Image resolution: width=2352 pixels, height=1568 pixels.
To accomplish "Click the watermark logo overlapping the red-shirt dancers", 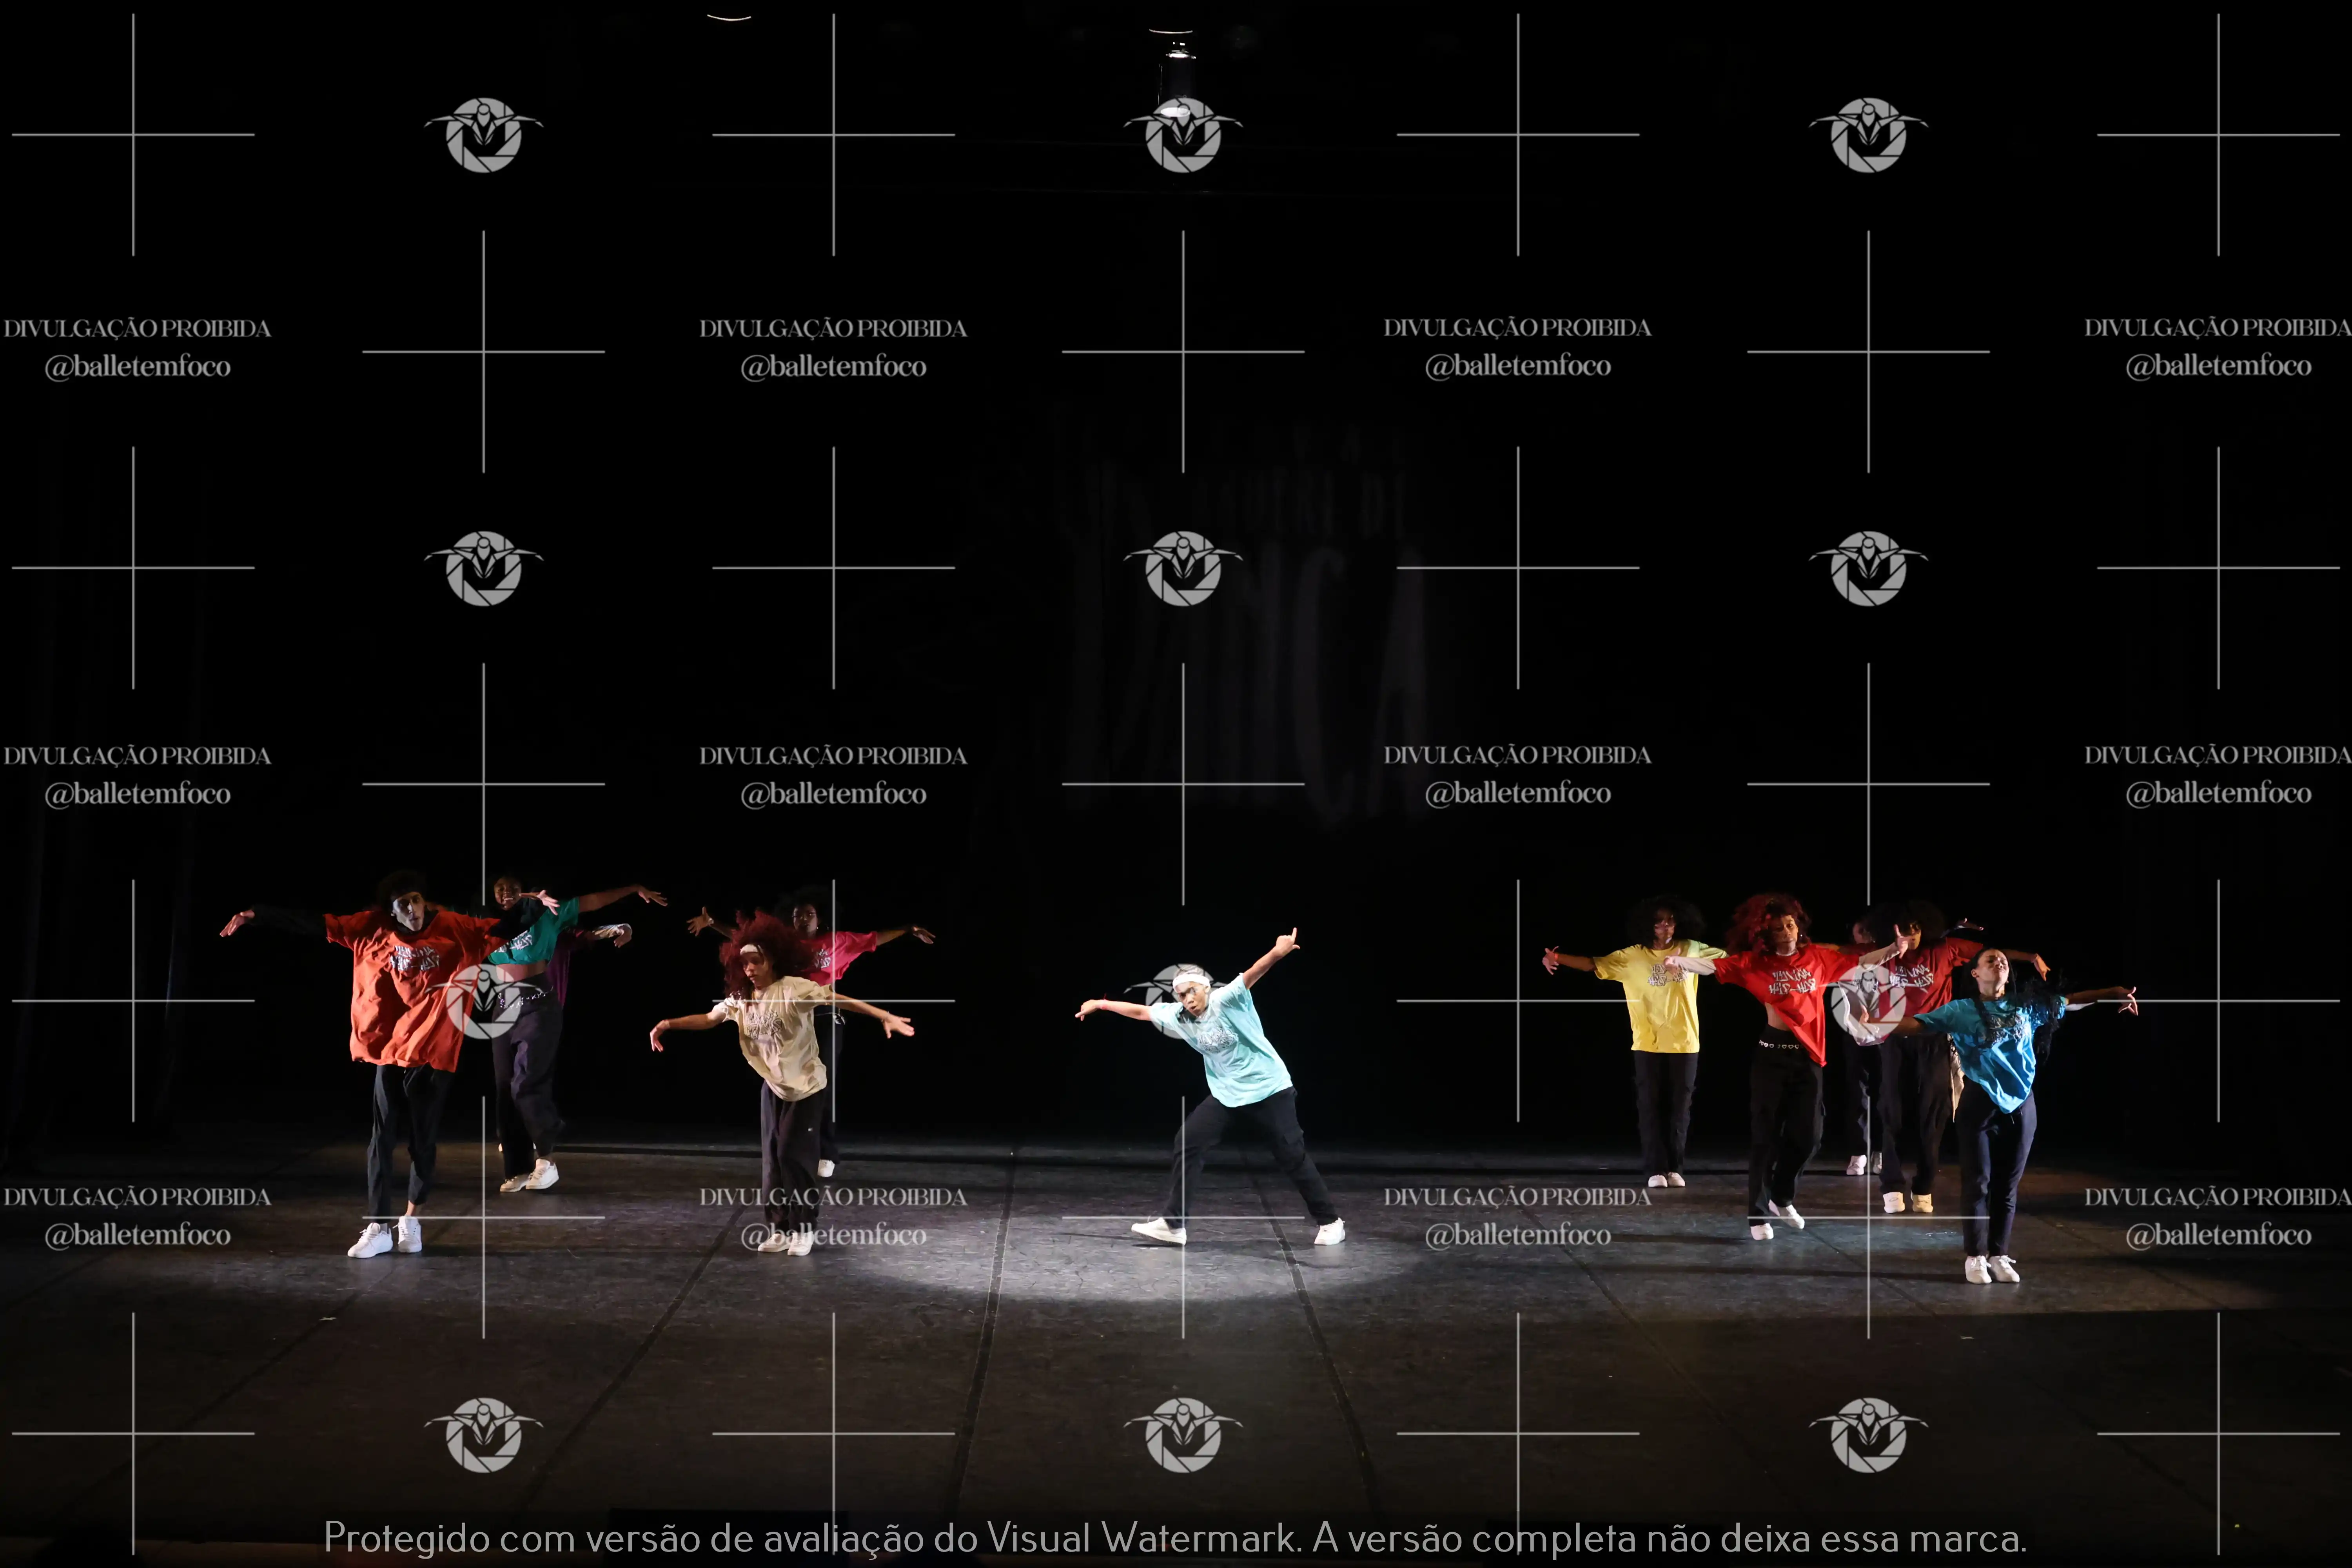I will 1868,1001.
